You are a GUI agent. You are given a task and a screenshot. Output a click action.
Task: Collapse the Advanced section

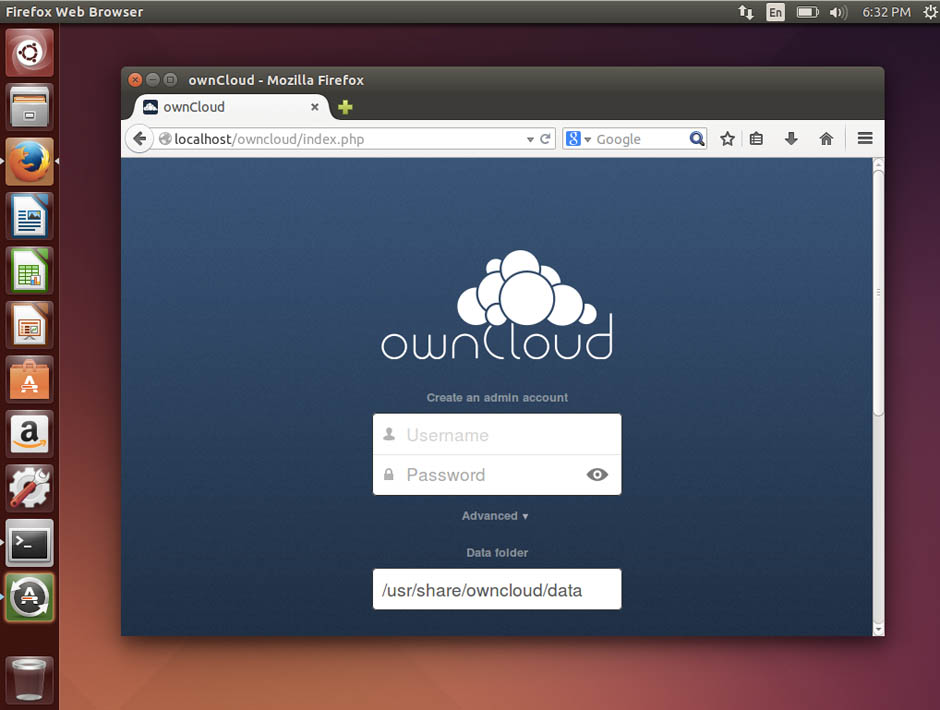495,516
